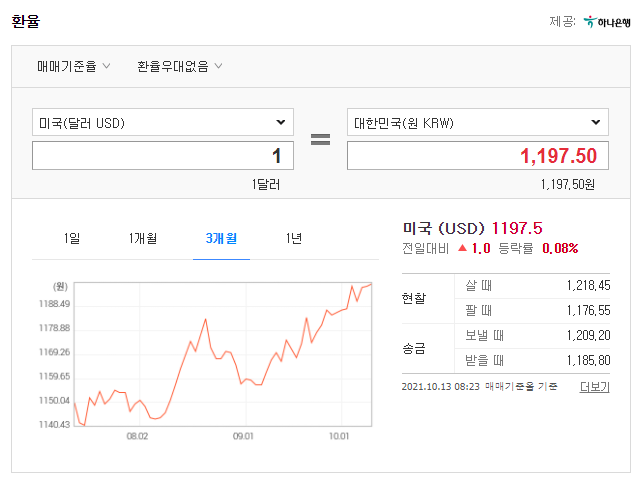Click the 현찰 row label
The width and height of the screenshot is (641, 478).
coord(414,298)
